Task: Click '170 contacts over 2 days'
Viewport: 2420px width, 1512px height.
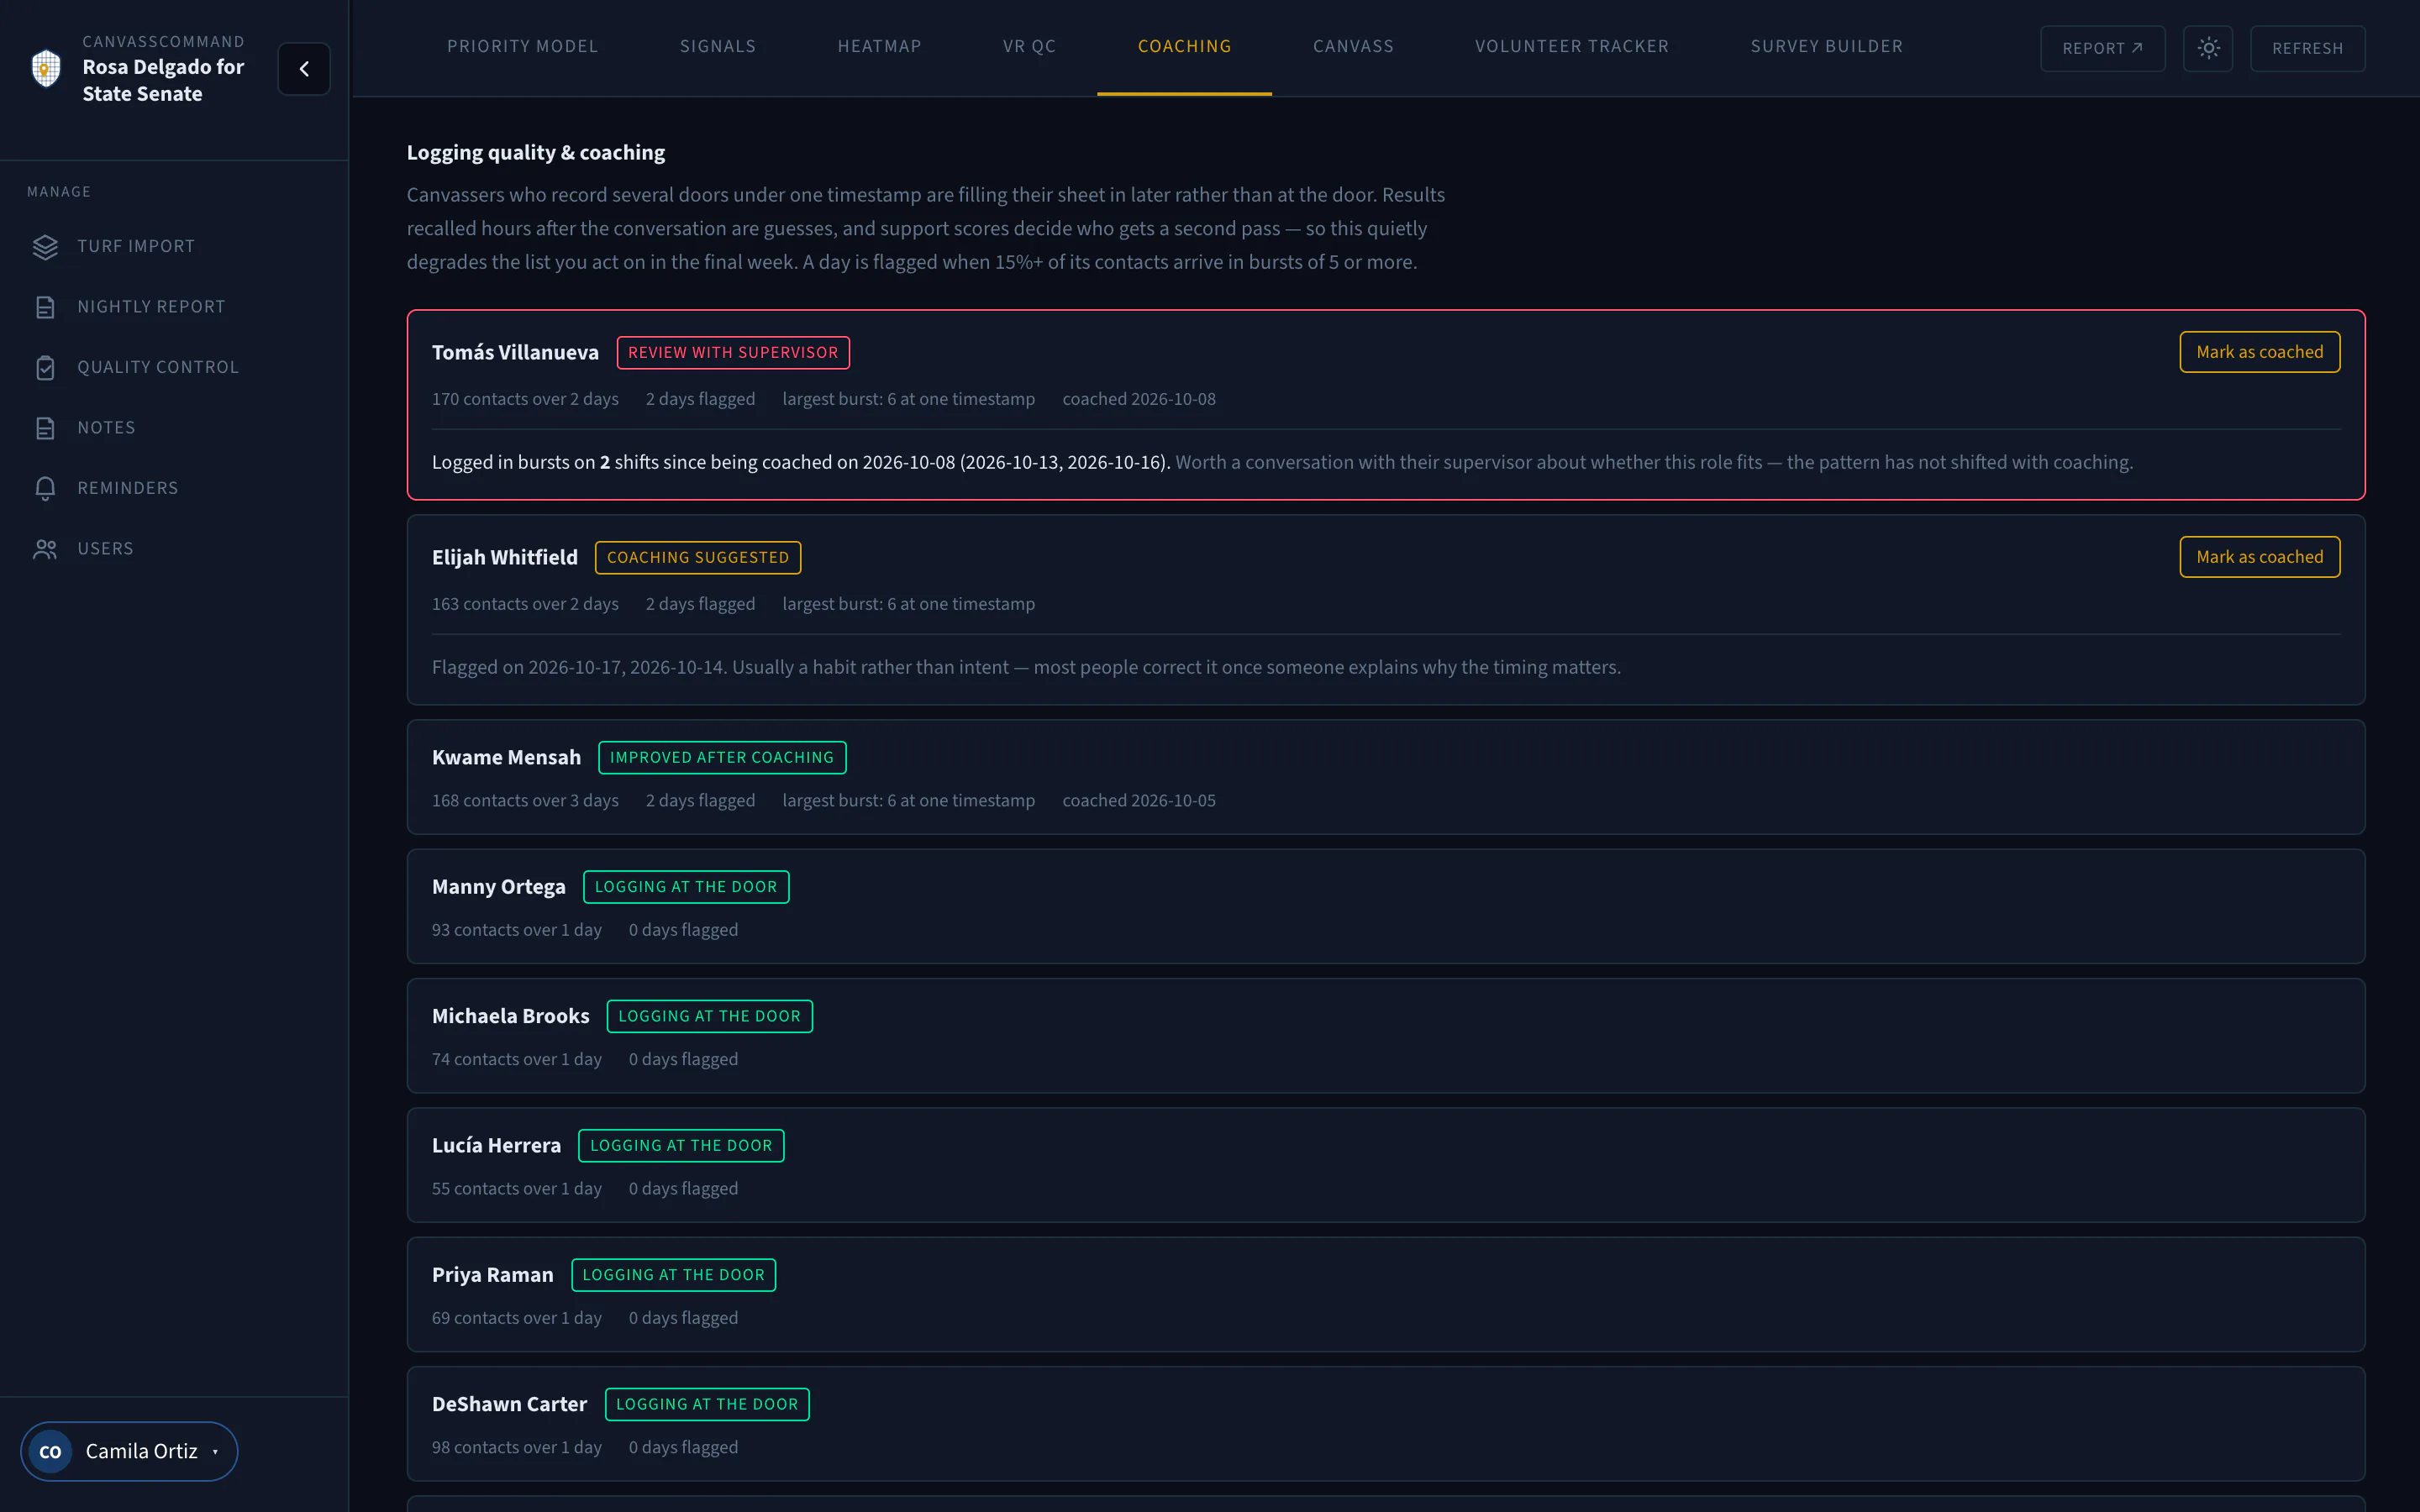Action: (525, 399)
